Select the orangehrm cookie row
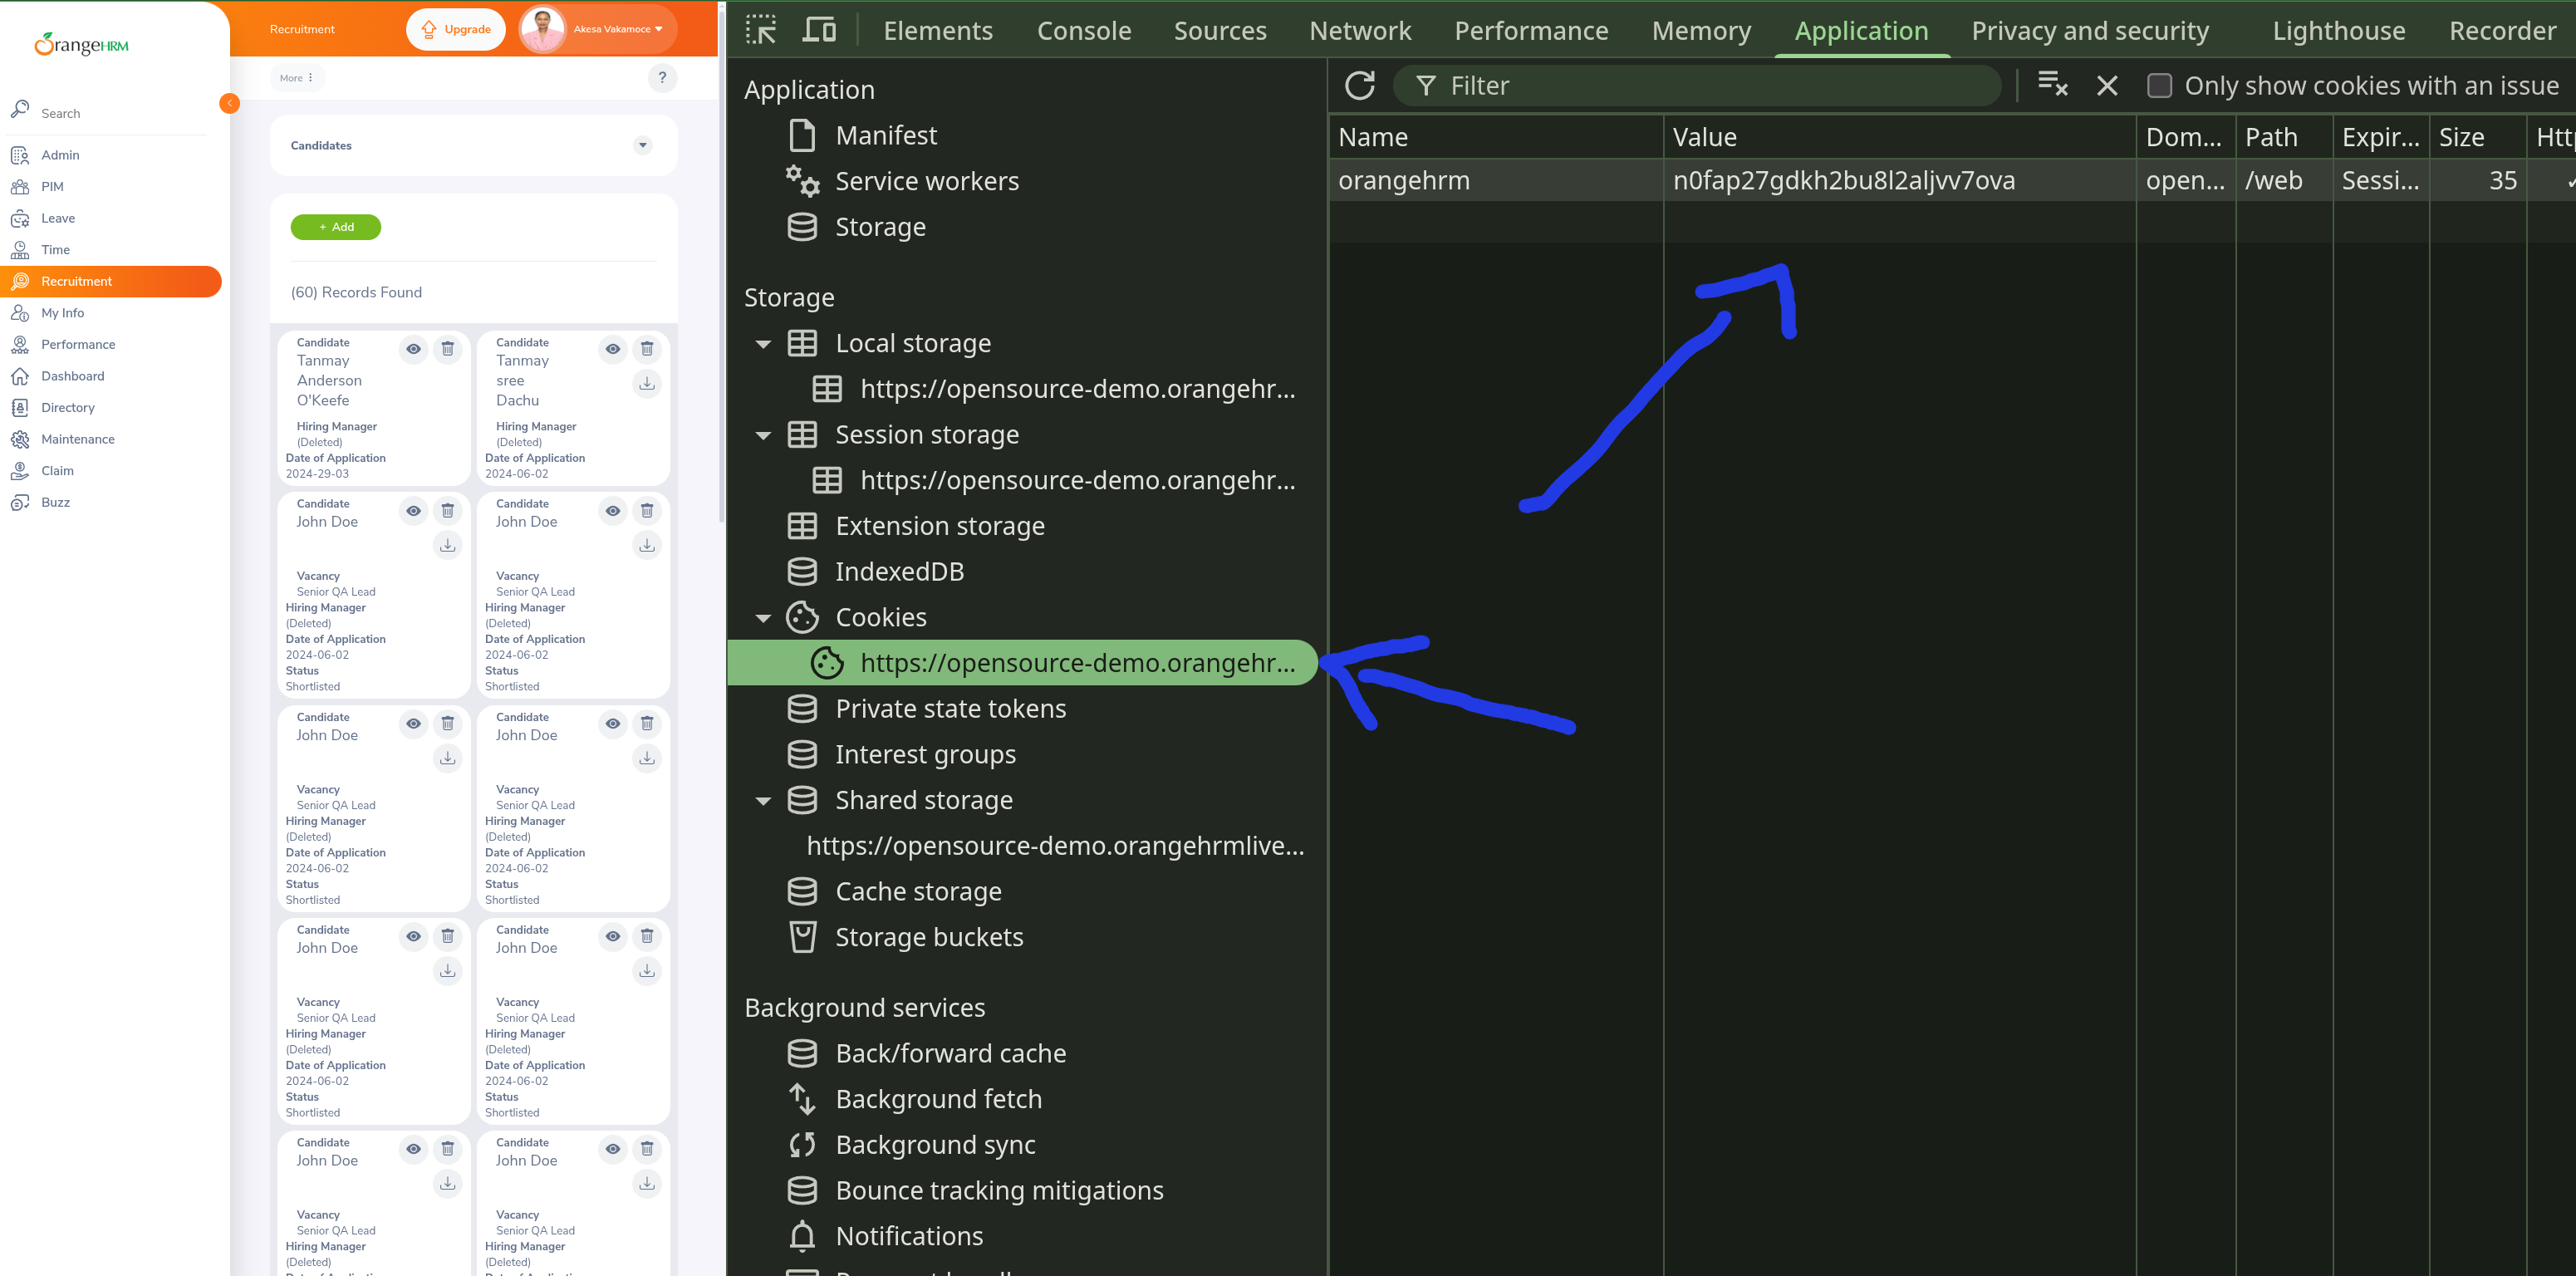2576x1276 pixels. [1951, 181]
